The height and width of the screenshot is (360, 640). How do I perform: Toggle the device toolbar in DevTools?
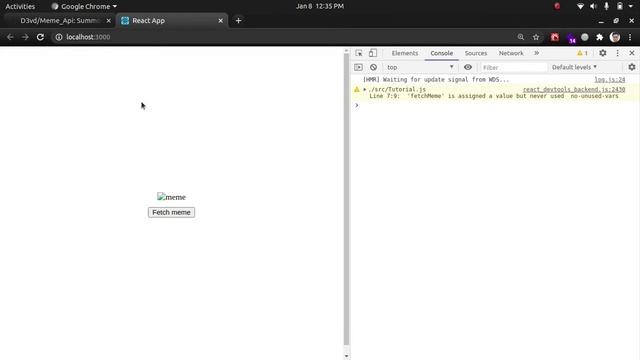(373, 53)
